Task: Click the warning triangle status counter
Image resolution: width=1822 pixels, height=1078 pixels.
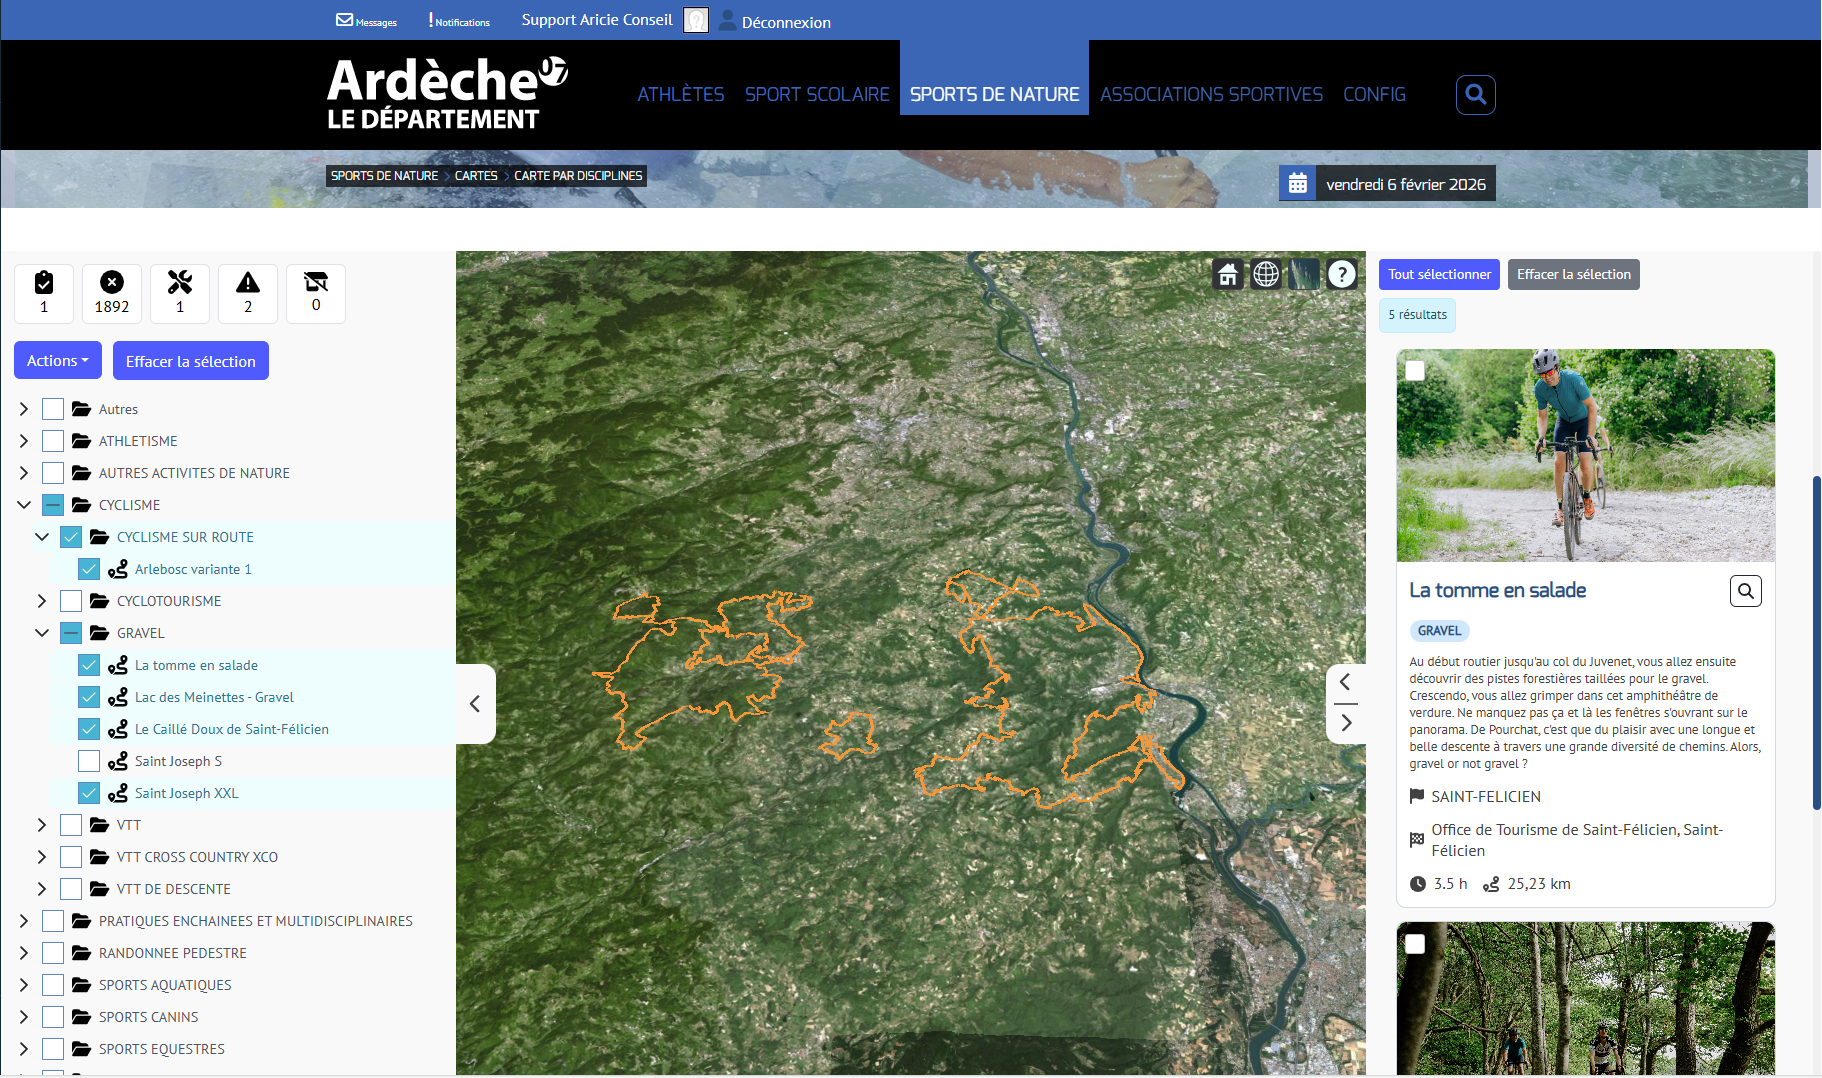Action: (x=248, y=293)
